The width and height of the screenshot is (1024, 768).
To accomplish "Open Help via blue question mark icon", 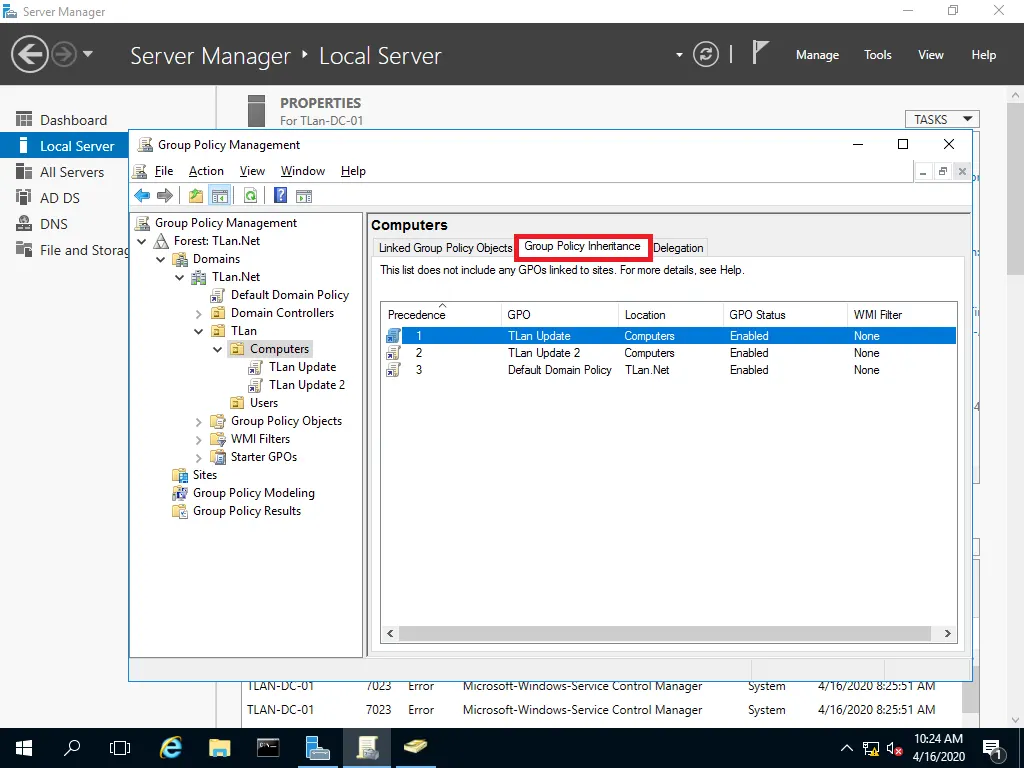I will (x=280, y=195).
